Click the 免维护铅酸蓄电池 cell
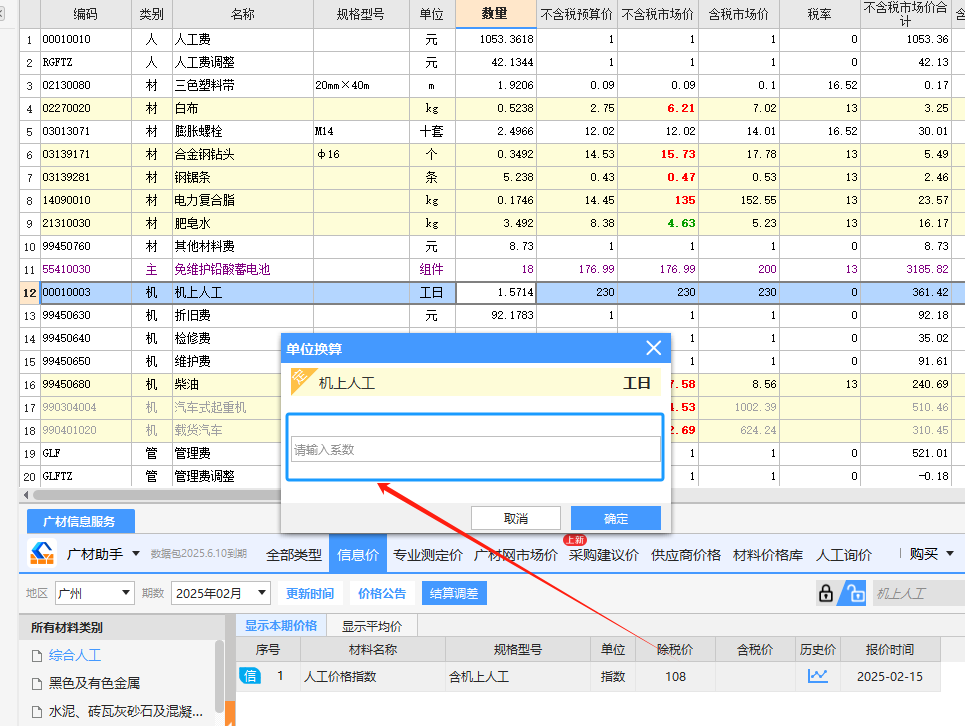The height and width of the screenshot is (726, 965). point(242,269)
